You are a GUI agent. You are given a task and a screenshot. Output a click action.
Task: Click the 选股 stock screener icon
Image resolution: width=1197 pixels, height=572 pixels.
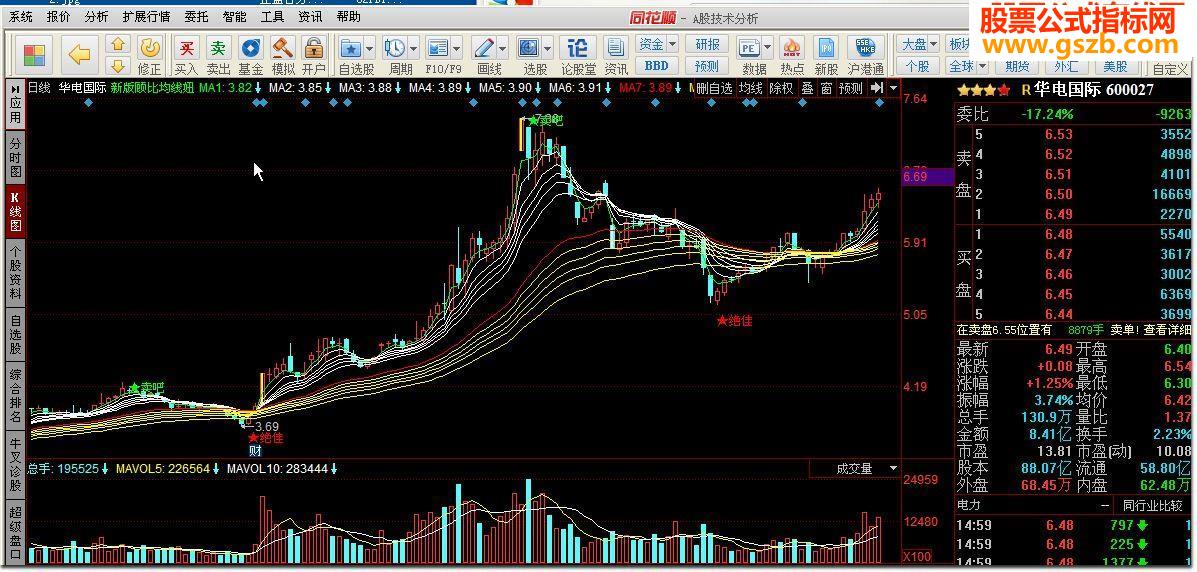(x=530, y=48)
